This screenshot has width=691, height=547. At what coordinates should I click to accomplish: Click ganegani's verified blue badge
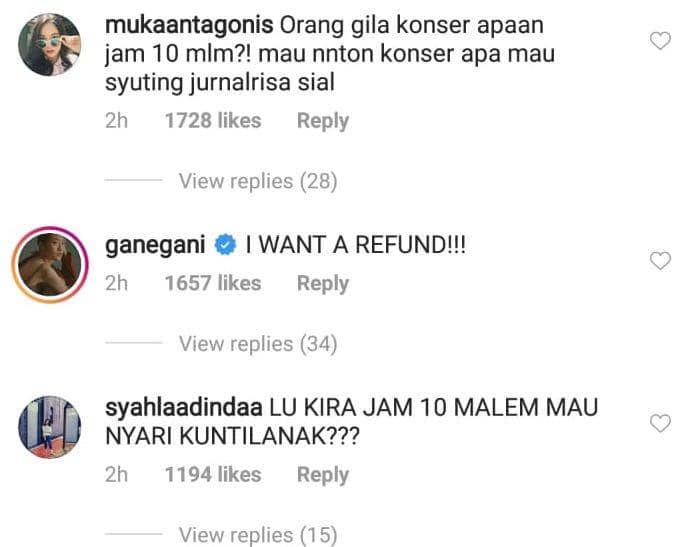[x=225, y=245]
